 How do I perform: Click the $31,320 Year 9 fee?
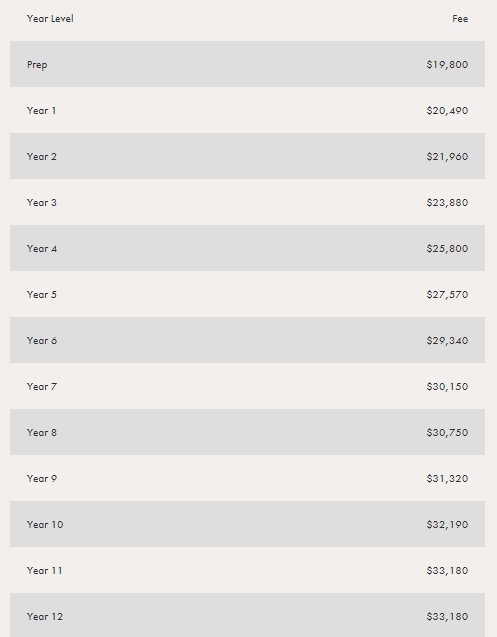click(447, 479)
